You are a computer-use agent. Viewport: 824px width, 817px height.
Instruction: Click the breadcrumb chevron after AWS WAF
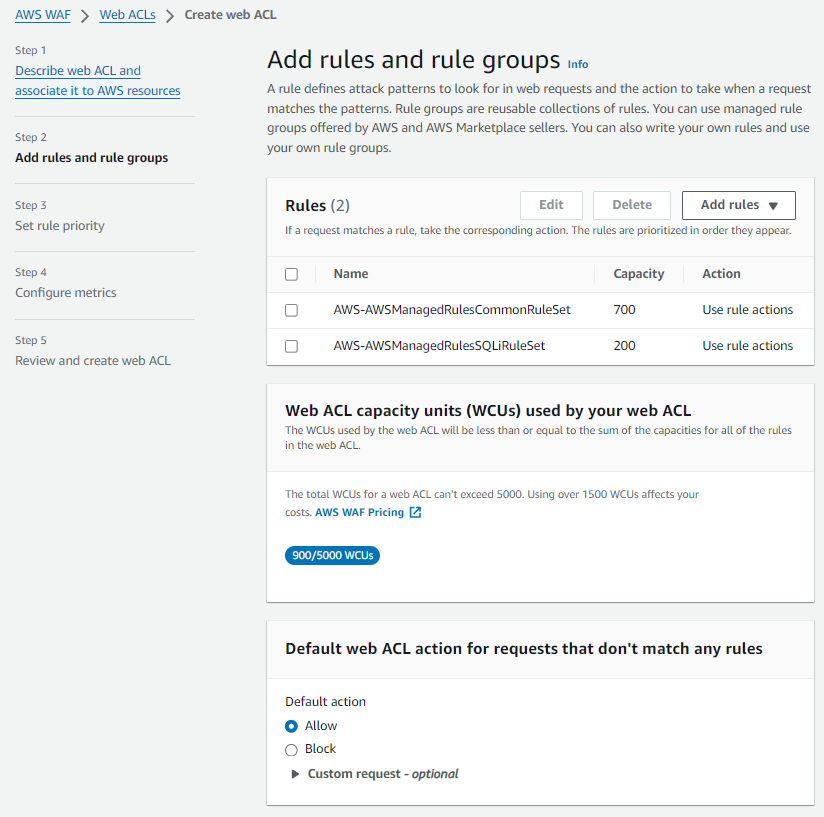[x=85, y=16]
